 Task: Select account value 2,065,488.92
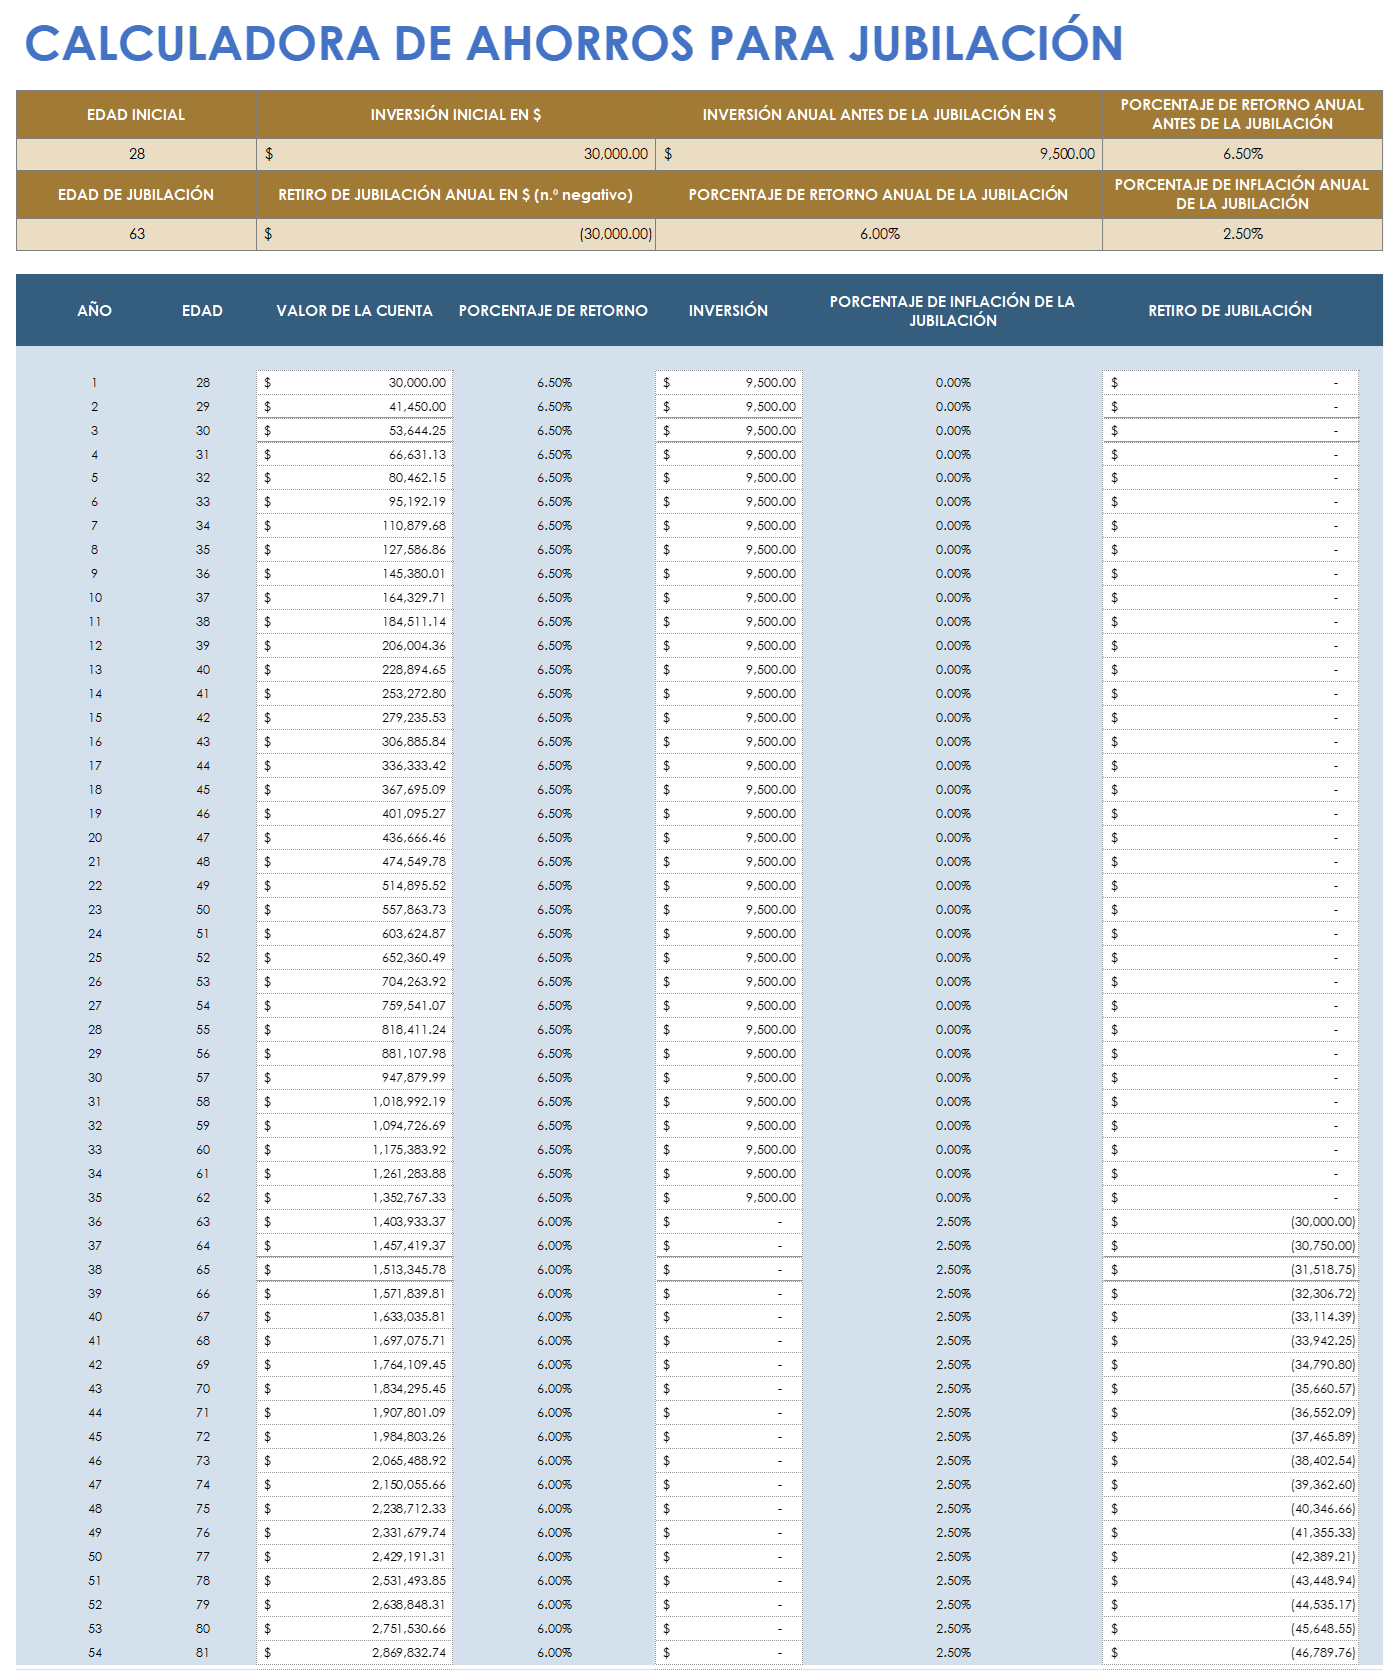click(x=355, y=1461)
